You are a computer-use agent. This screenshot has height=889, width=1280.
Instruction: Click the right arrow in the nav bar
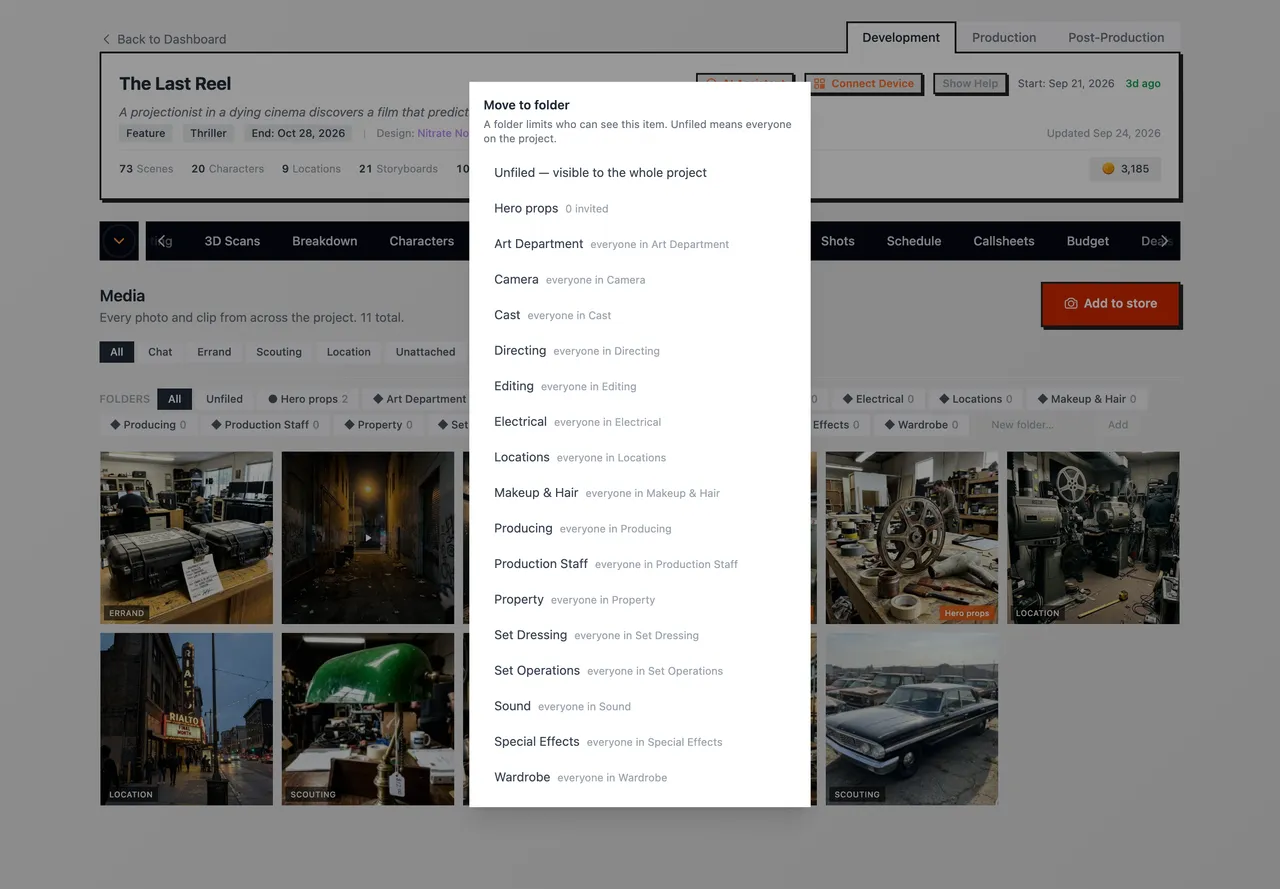(1164, 241)
